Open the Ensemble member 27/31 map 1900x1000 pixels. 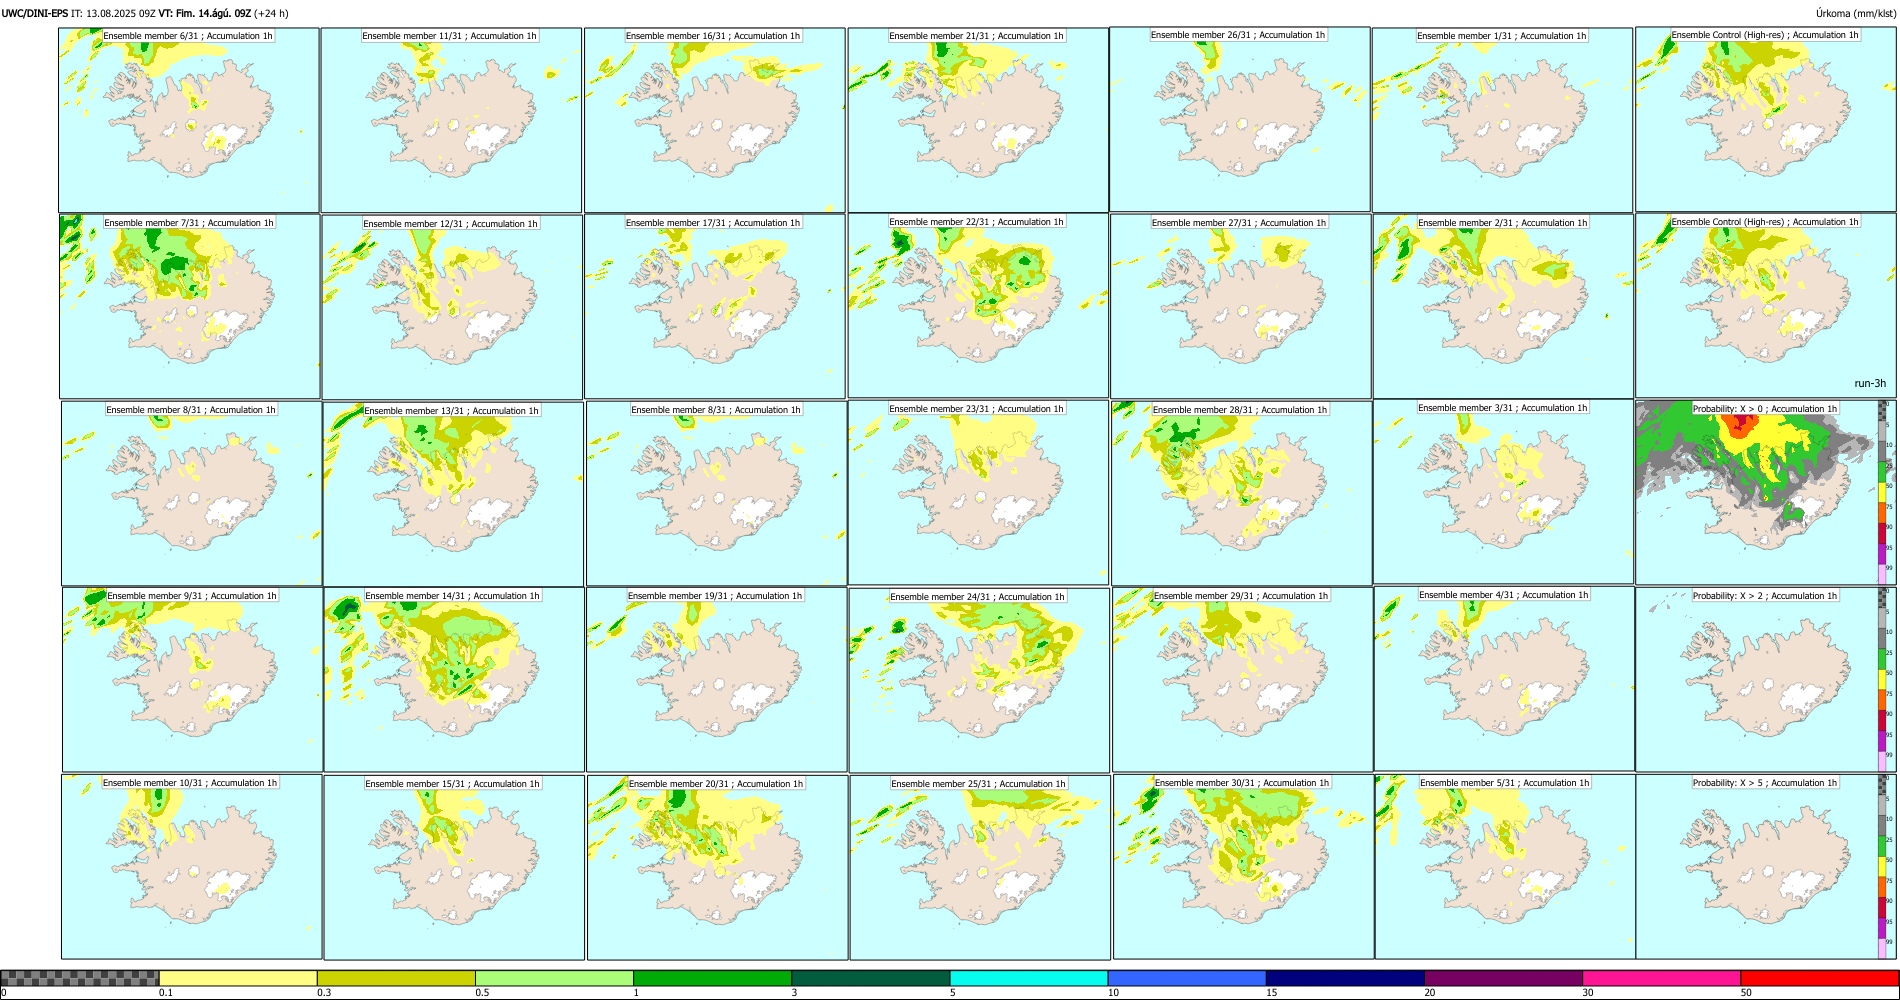tap(1240, 306)
